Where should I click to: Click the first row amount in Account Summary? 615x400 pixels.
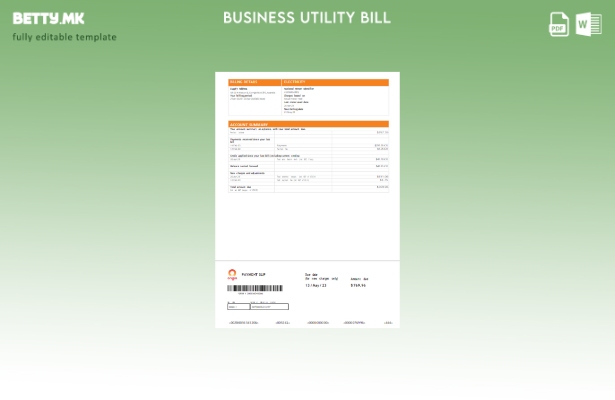click(382, 132)
